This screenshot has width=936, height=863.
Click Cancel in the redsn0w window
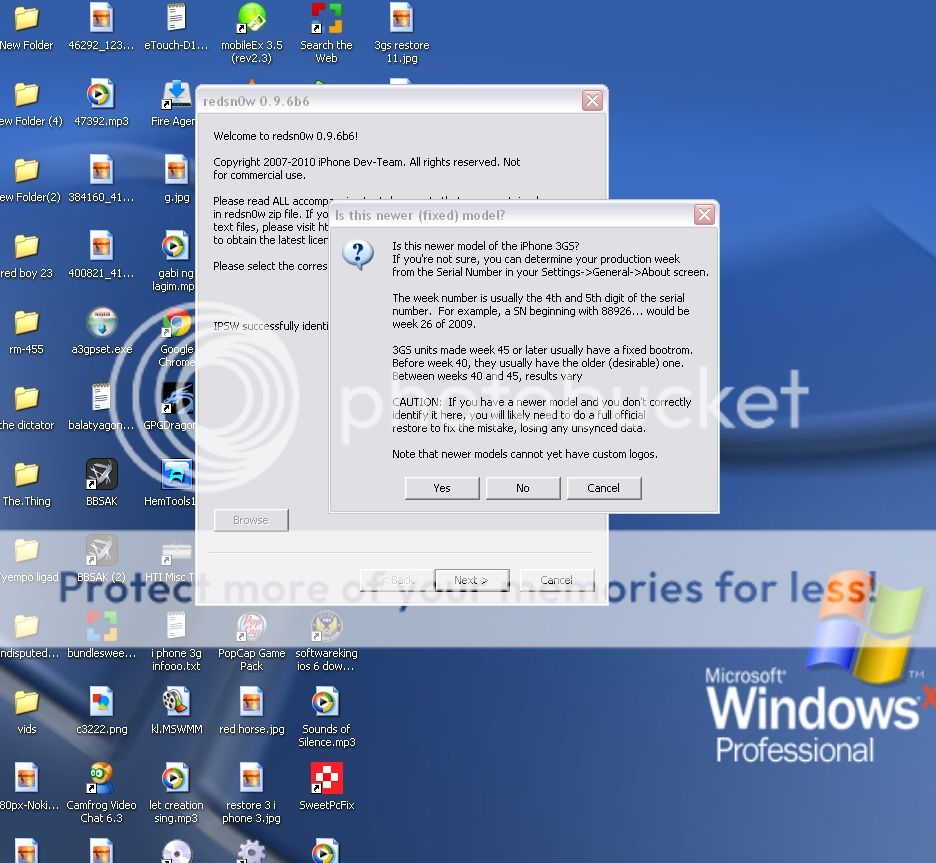[556, 580]
